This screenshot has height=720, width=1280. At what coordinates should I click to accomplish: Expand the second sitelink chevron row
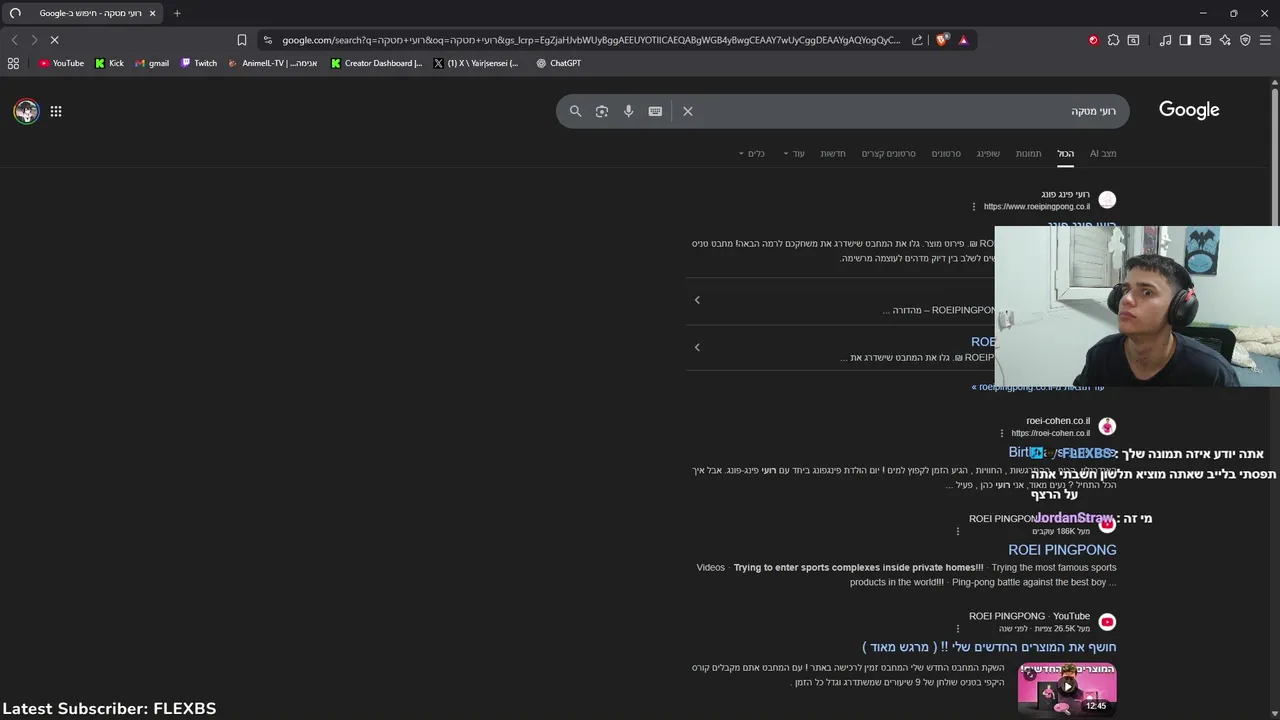697,347
